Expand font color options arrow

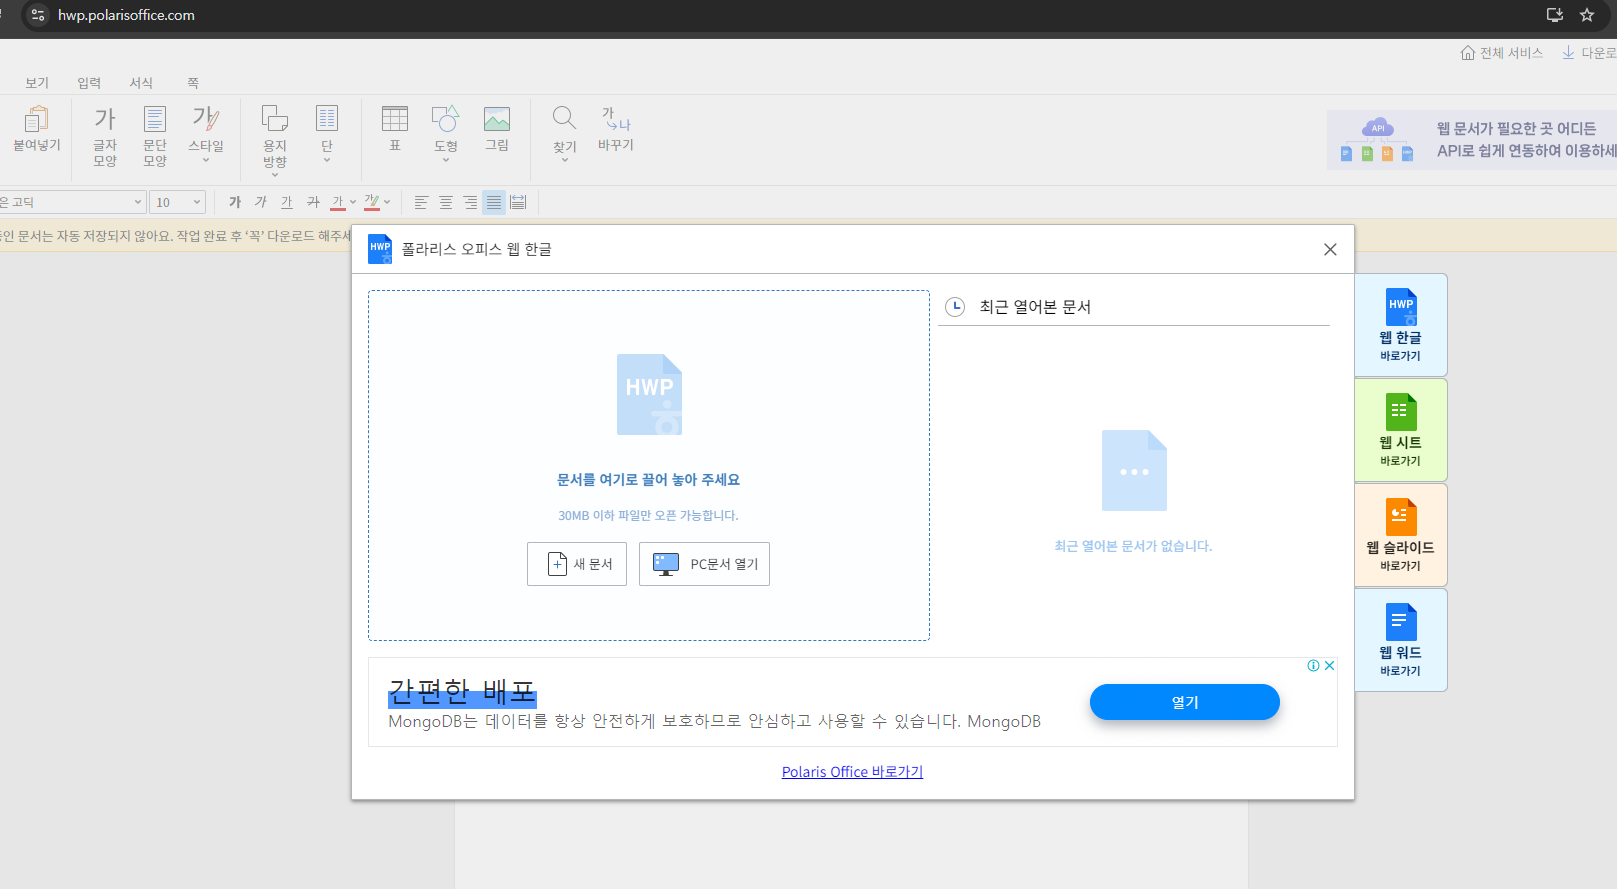point(353,202)
